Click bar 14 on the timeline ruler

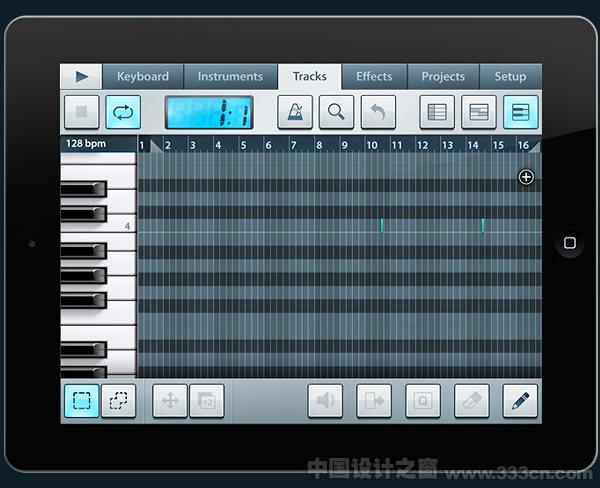pos(473,145)
